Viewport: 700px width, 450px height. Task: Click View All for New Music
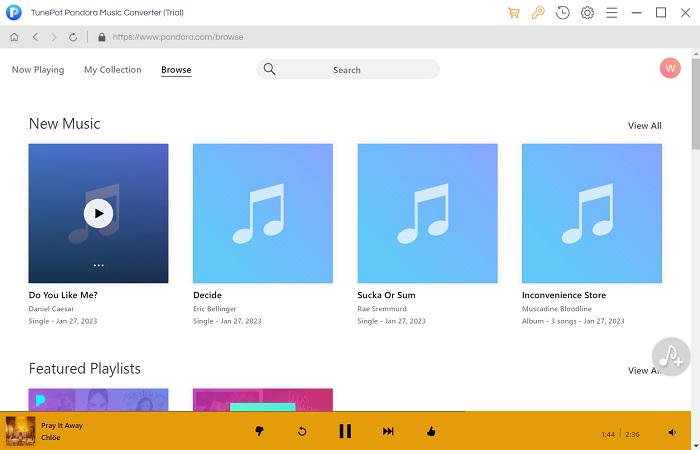tap(644, 126)
